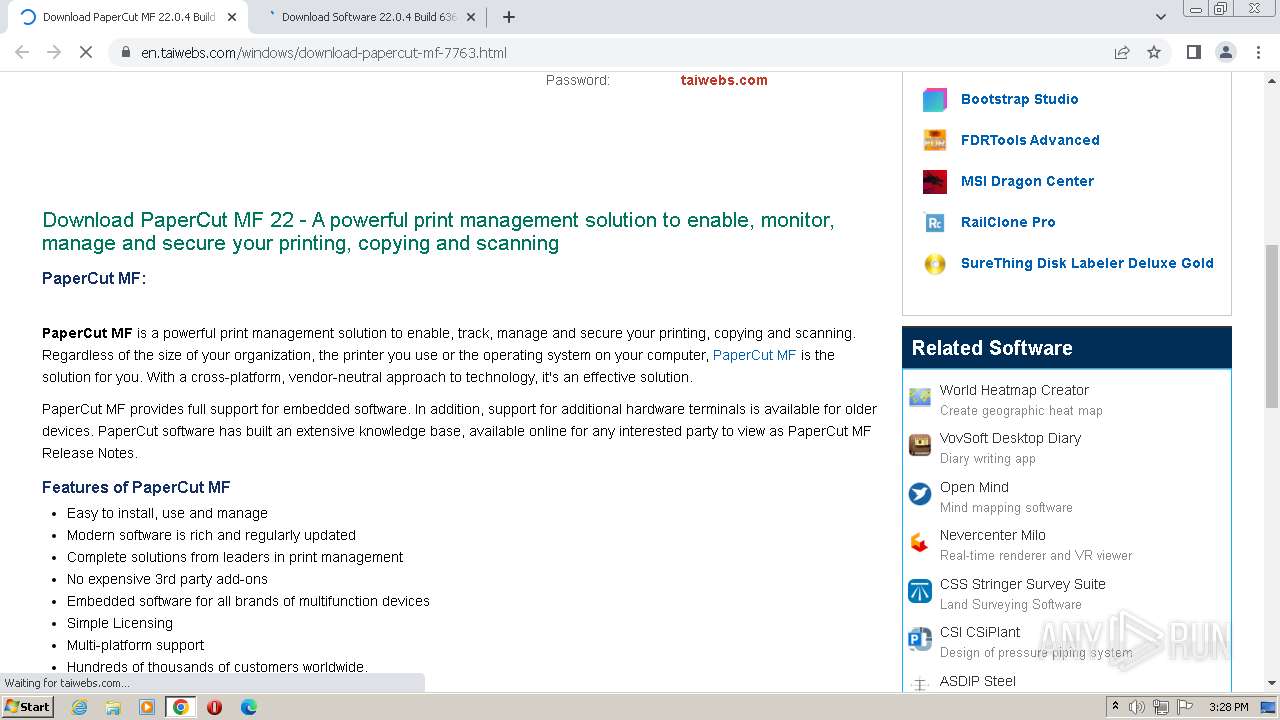Click the volume speaker tray icon
The height and width of the screenshot is (720, 1280).
tap(1137, 707)
